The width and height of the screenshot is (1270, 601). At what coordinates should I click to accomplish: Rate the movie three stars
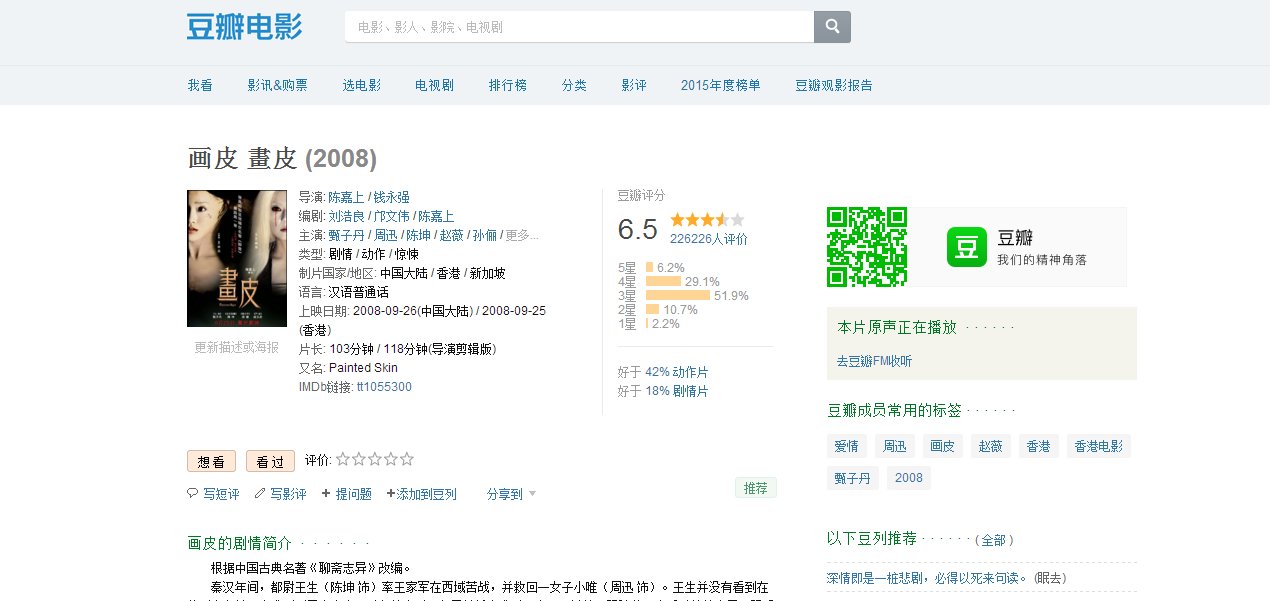(375, 459)
